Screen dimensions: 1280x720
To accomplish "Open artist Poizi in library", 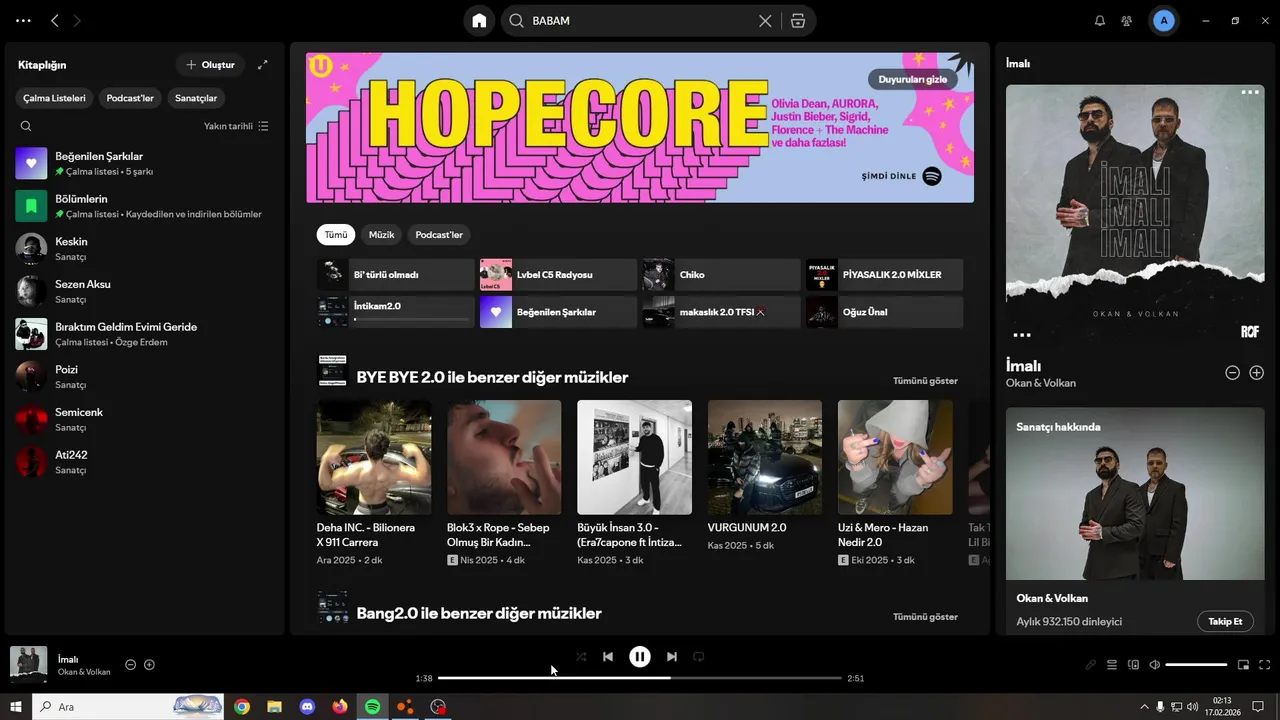I will [x=145, y=377].
